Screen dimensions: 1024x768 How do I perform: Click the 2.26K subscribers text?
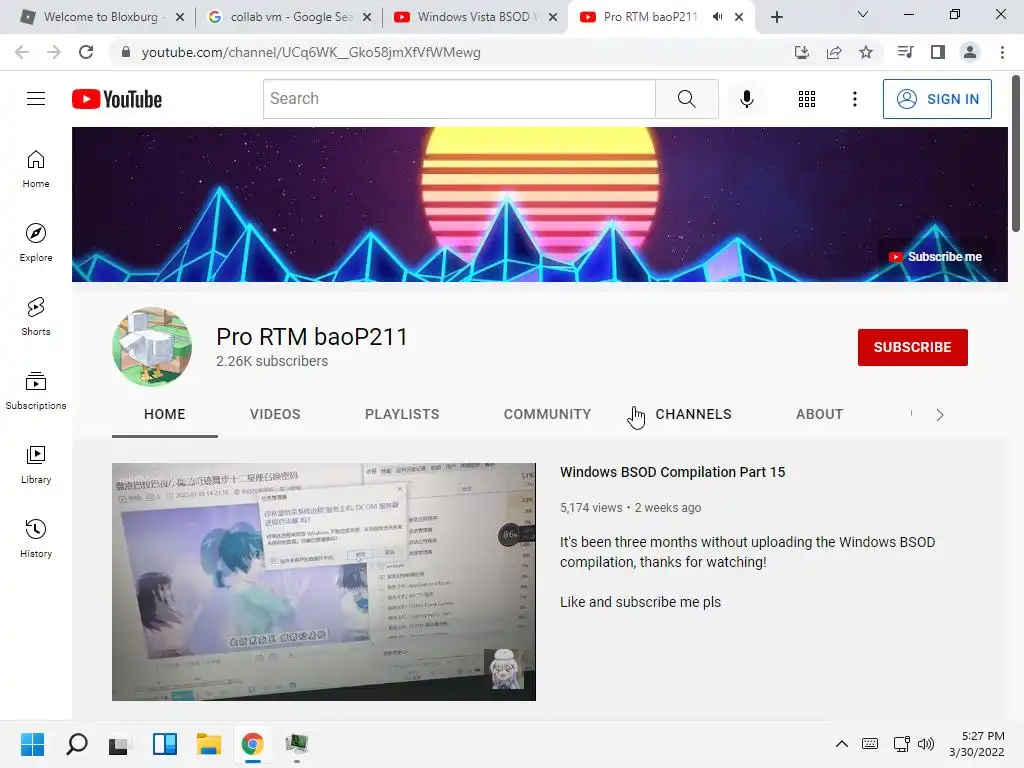click(x=272, y=361)
